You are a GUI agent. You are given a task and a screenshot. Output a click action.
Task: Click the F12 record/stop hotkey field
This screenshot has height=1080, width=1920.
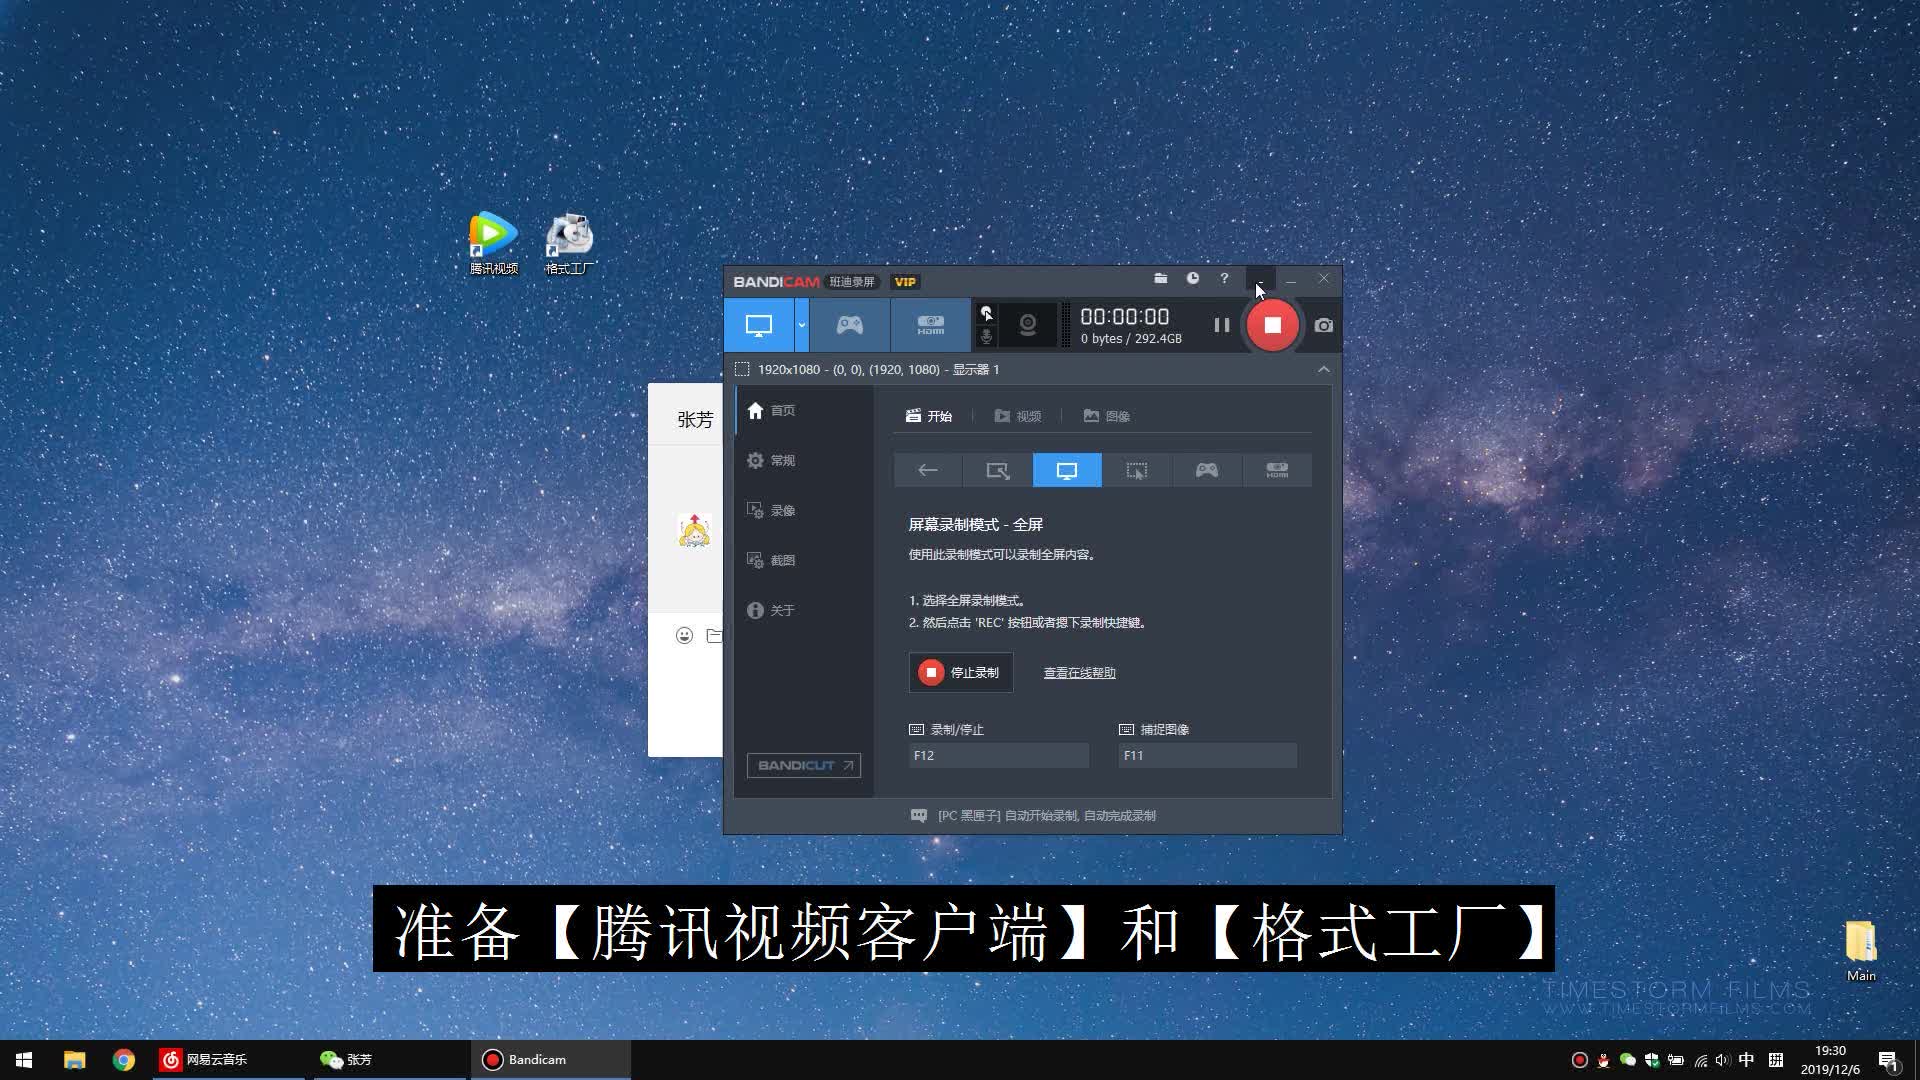coord(999,756)
